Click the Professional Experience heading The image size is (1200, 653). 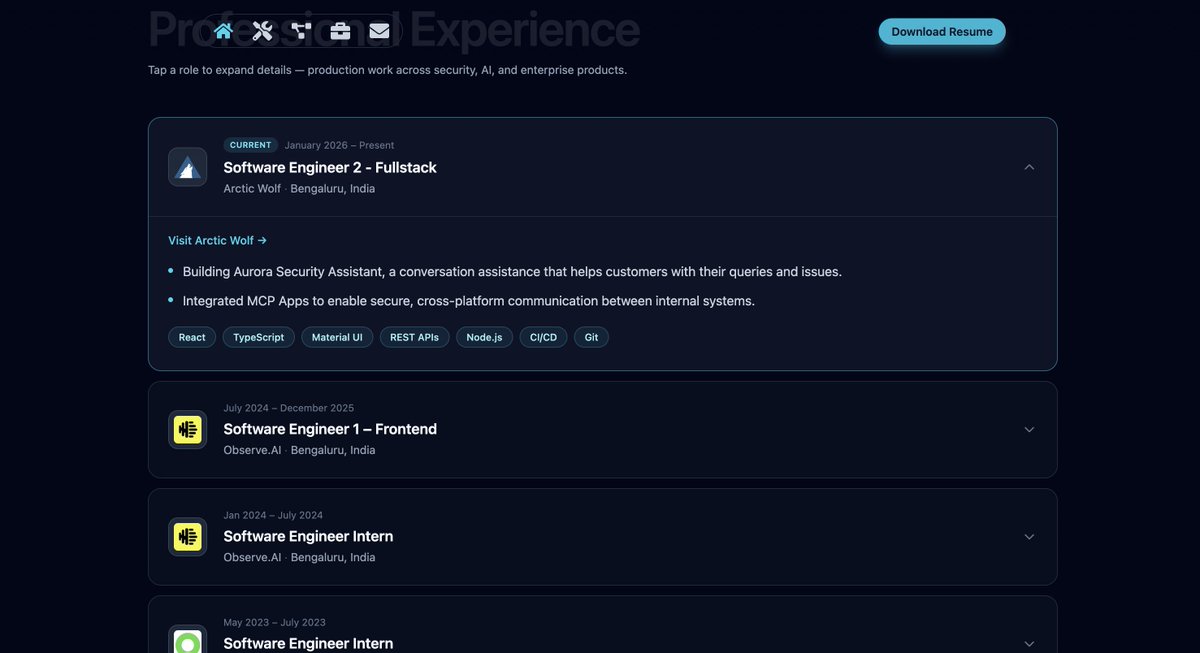click(x=394, y=29)
